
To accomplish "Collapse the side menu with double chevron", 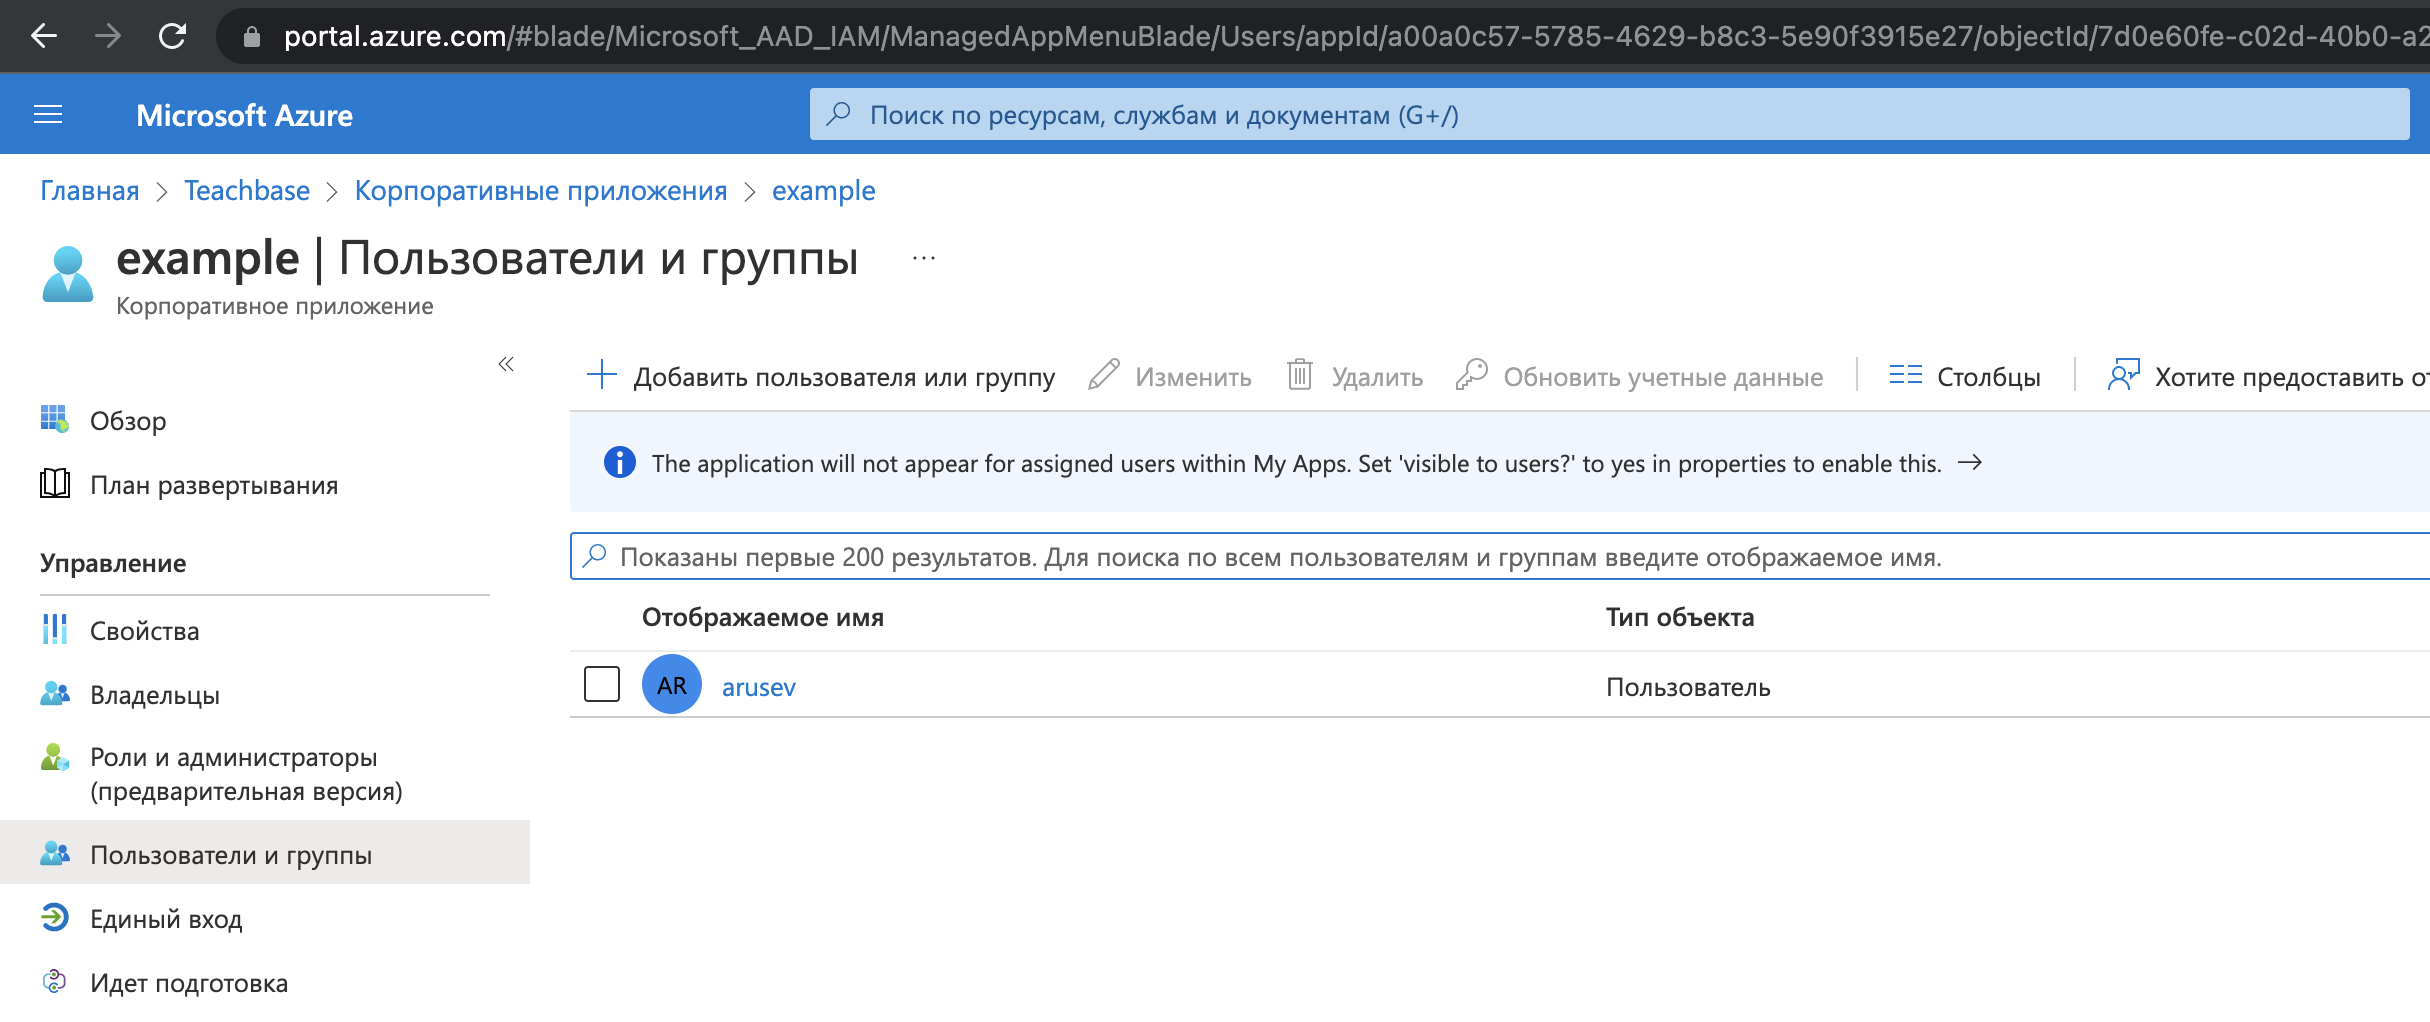I will click(506, 364).
